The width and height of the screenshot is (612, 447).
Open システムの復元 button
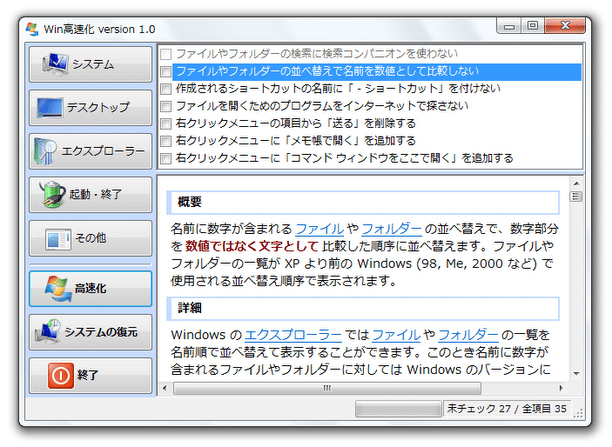coord(91,332)
